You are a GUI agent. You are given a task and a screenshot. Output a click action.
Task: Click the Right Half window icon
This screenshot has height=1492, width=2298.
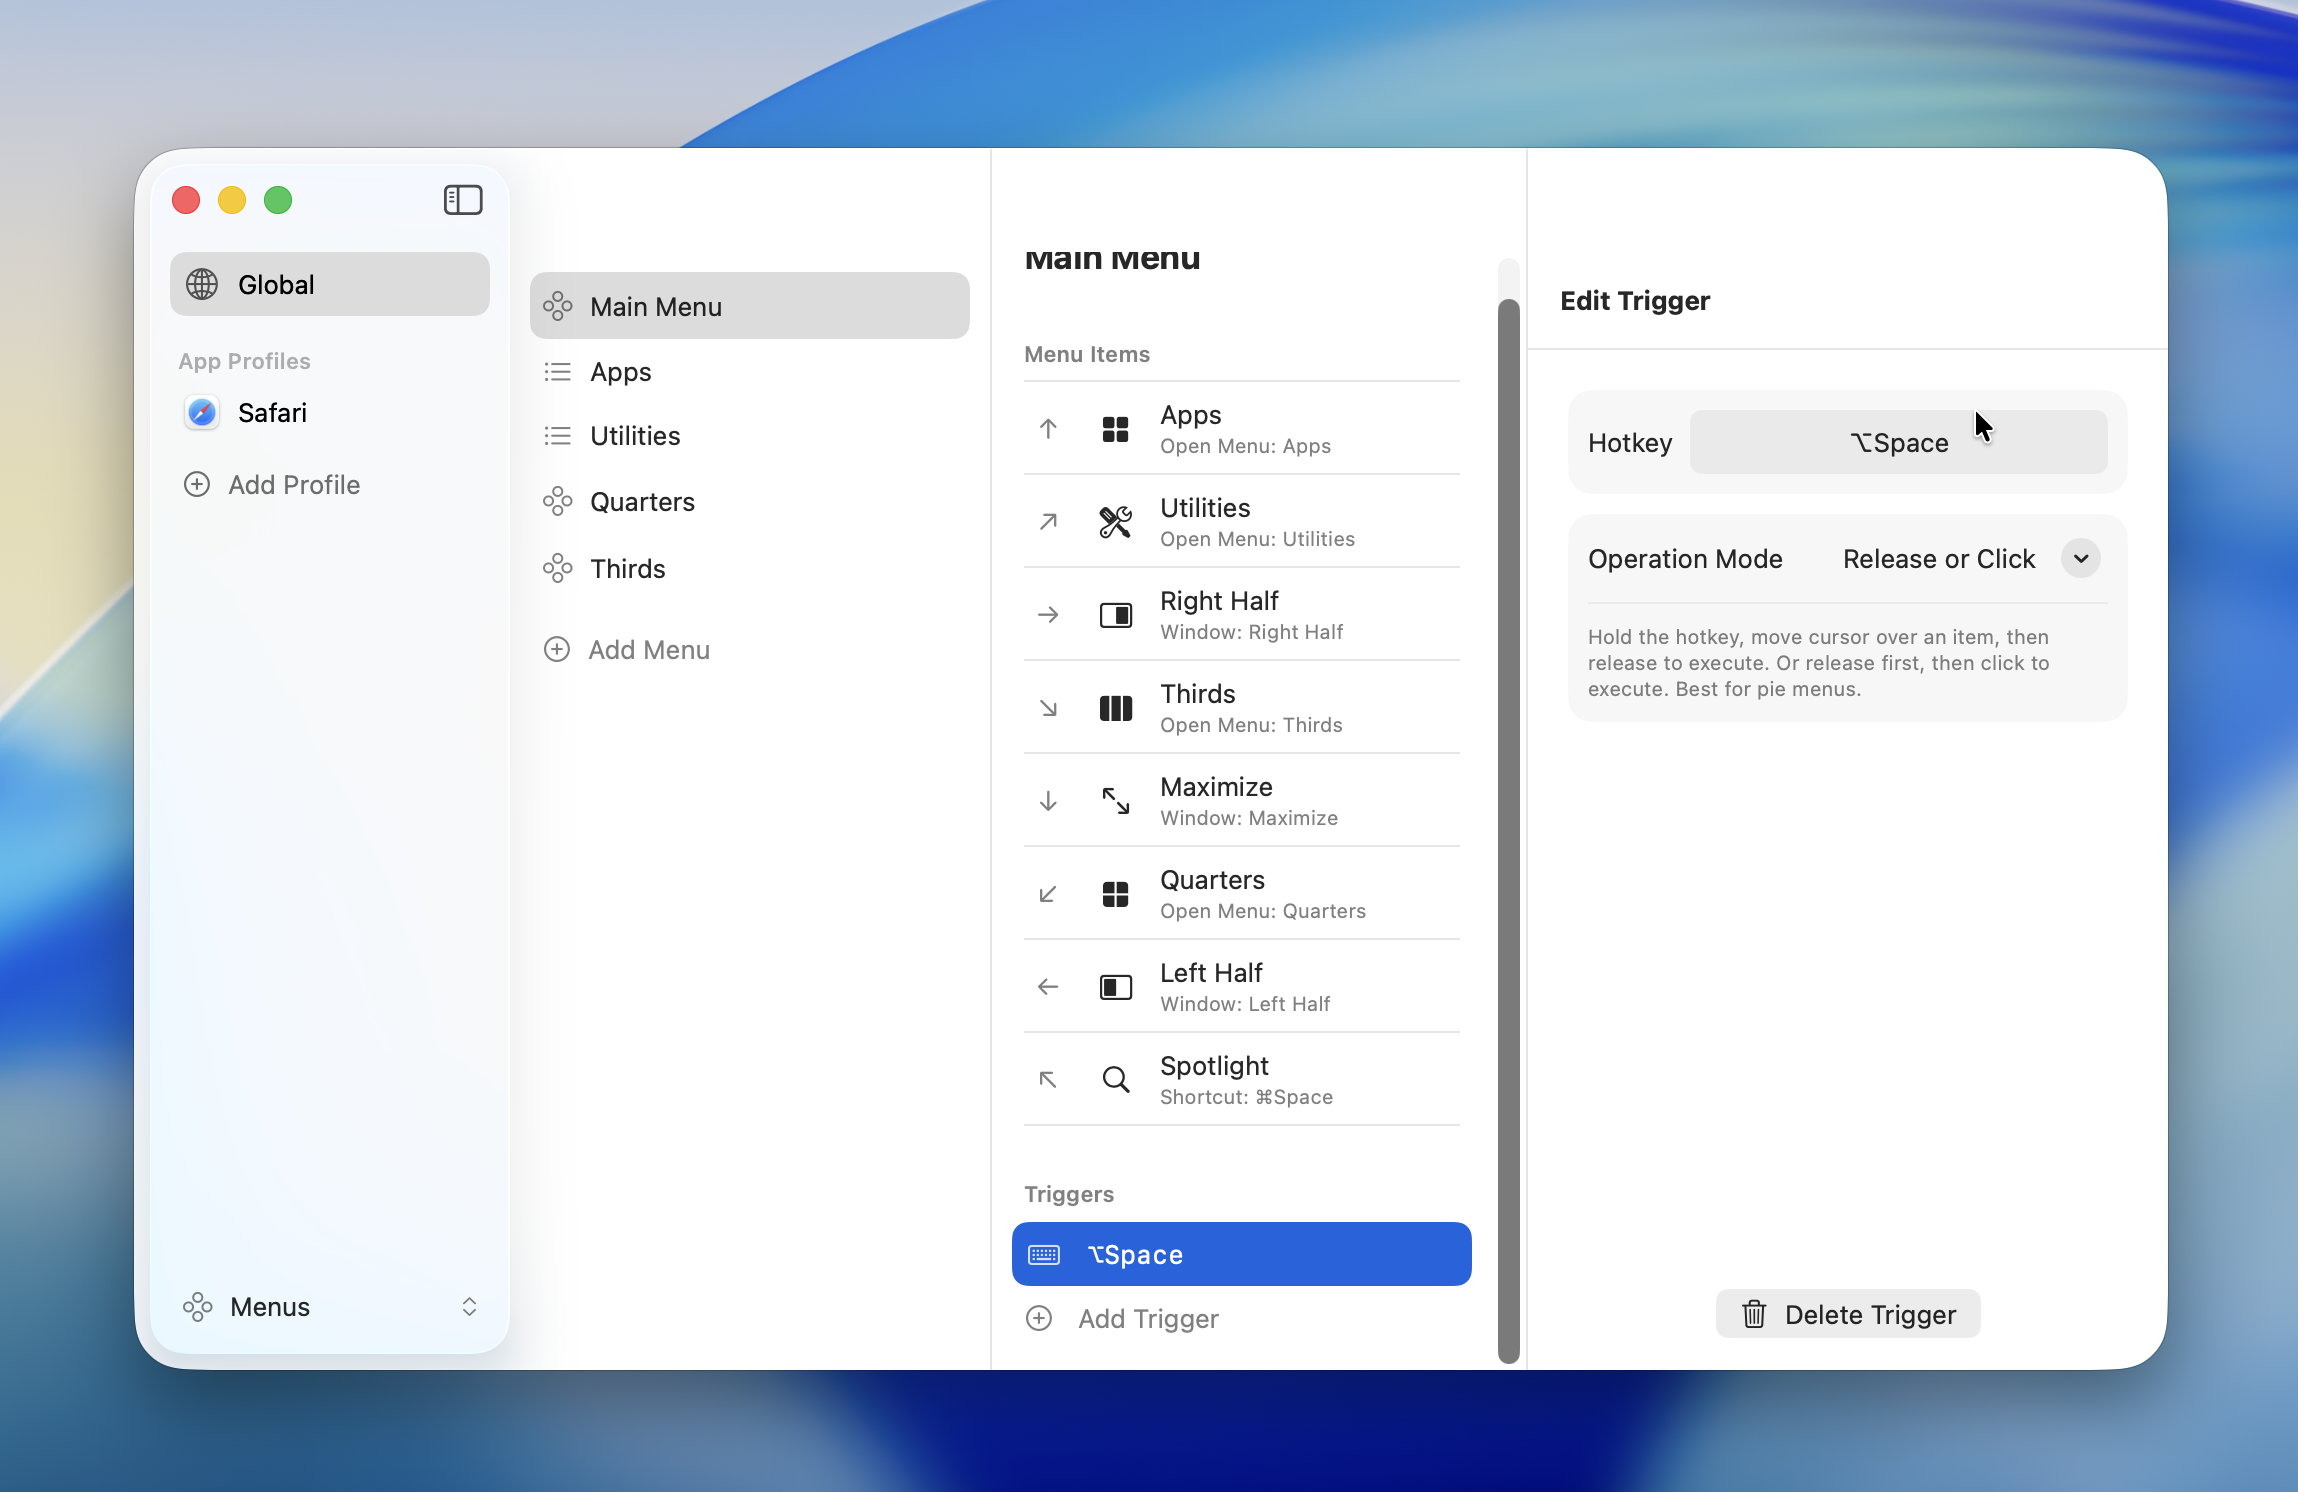coord(1114,614)
